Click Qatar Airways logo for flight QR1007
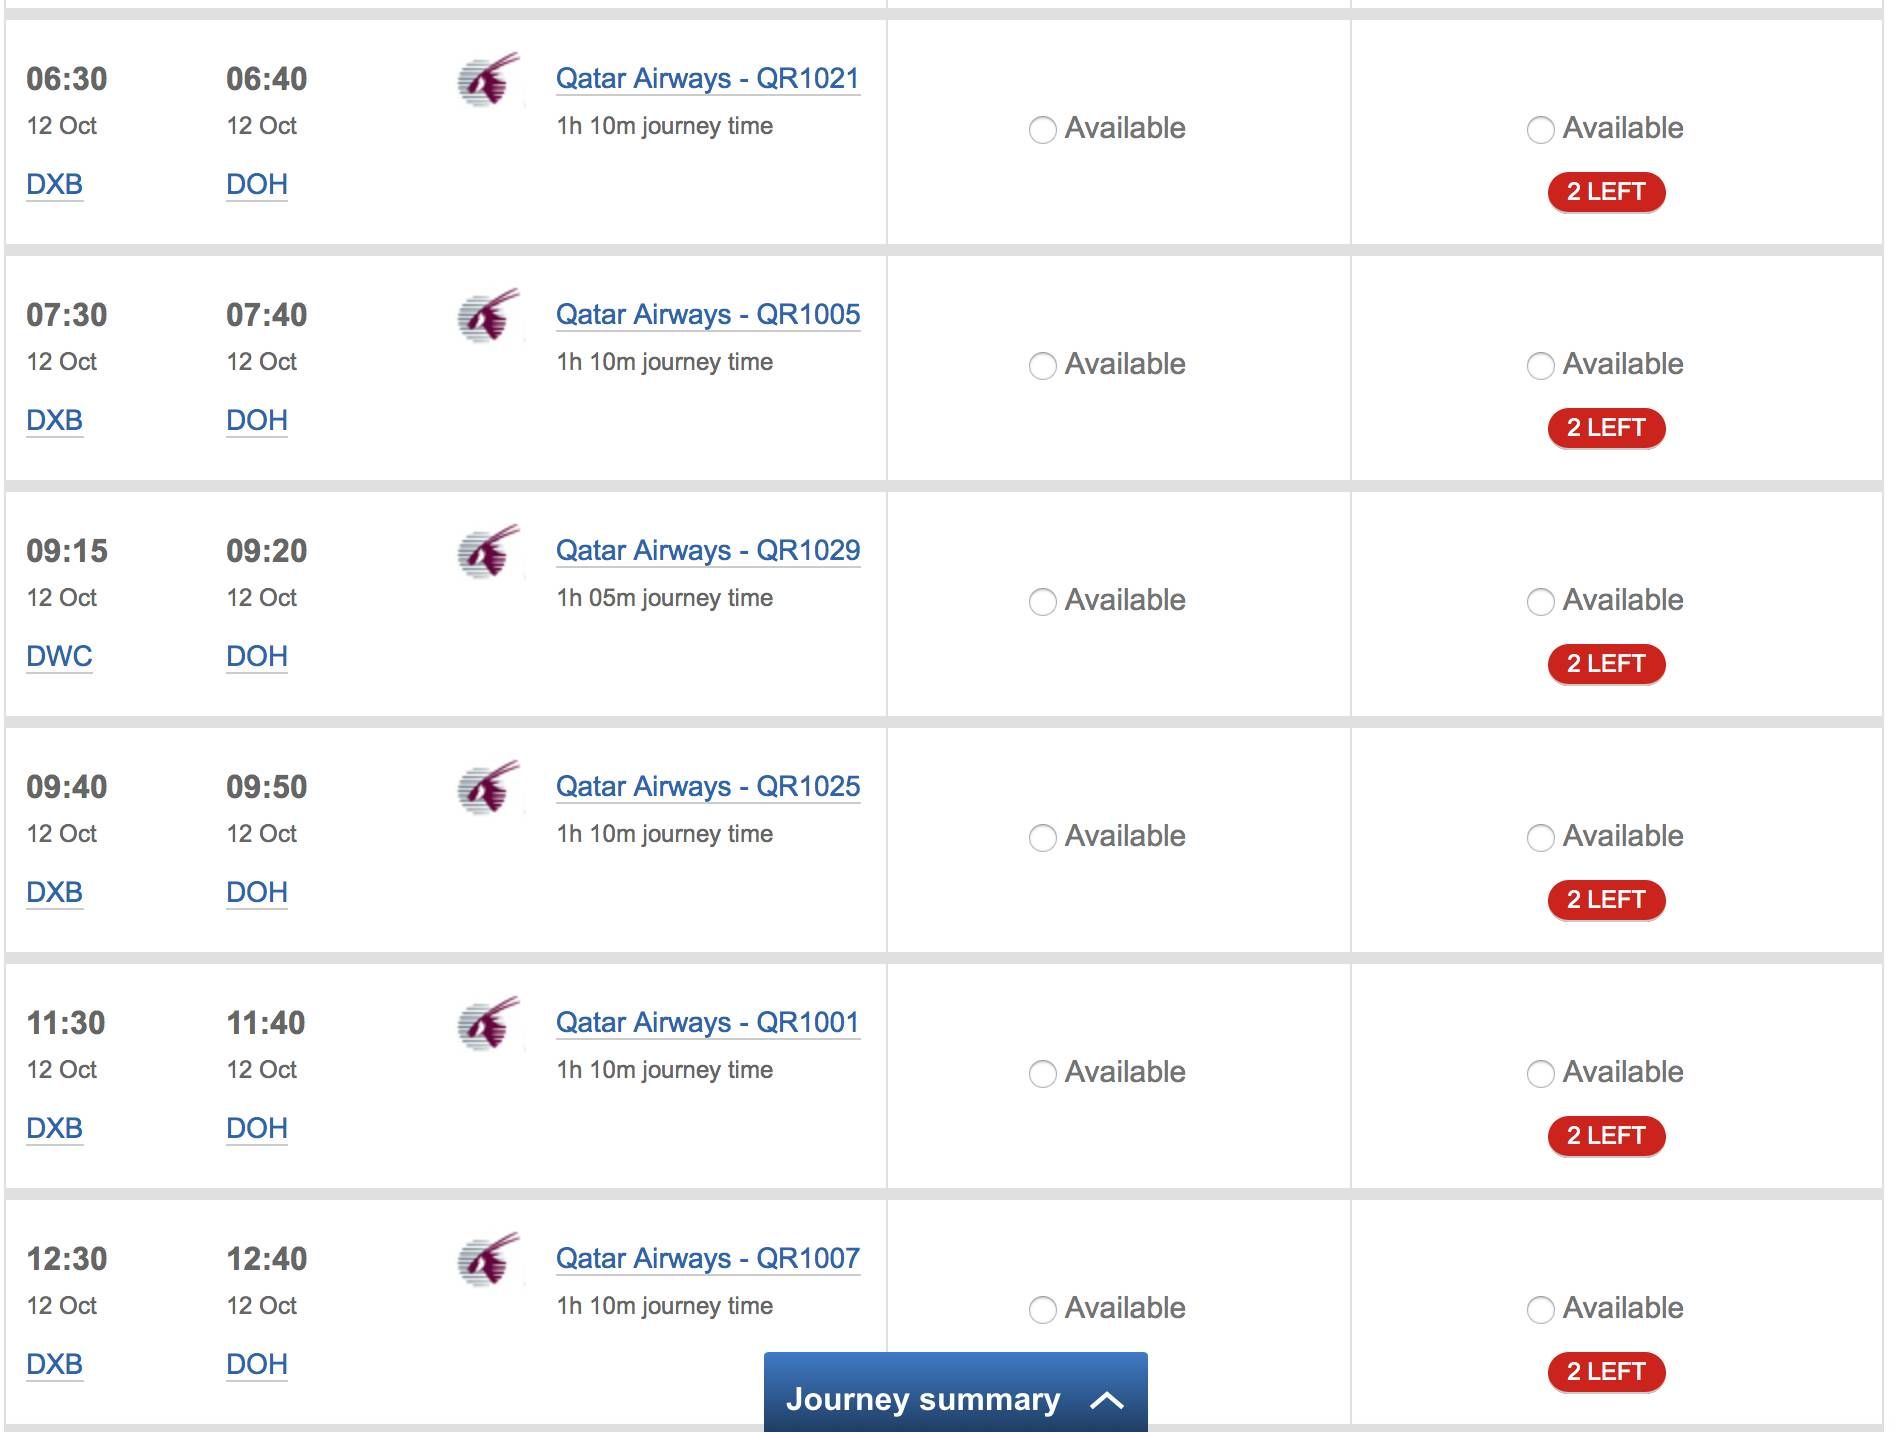The height and width of the screenshot is (1432, 1896). tap(489, 1259)
